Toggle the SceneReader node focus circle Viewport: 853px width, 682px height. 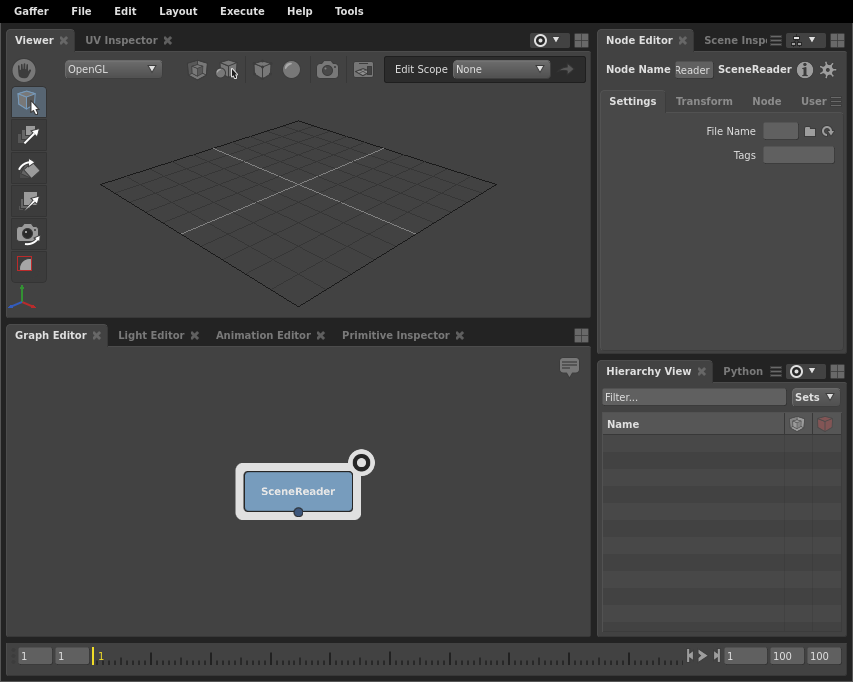pos(361,463)
